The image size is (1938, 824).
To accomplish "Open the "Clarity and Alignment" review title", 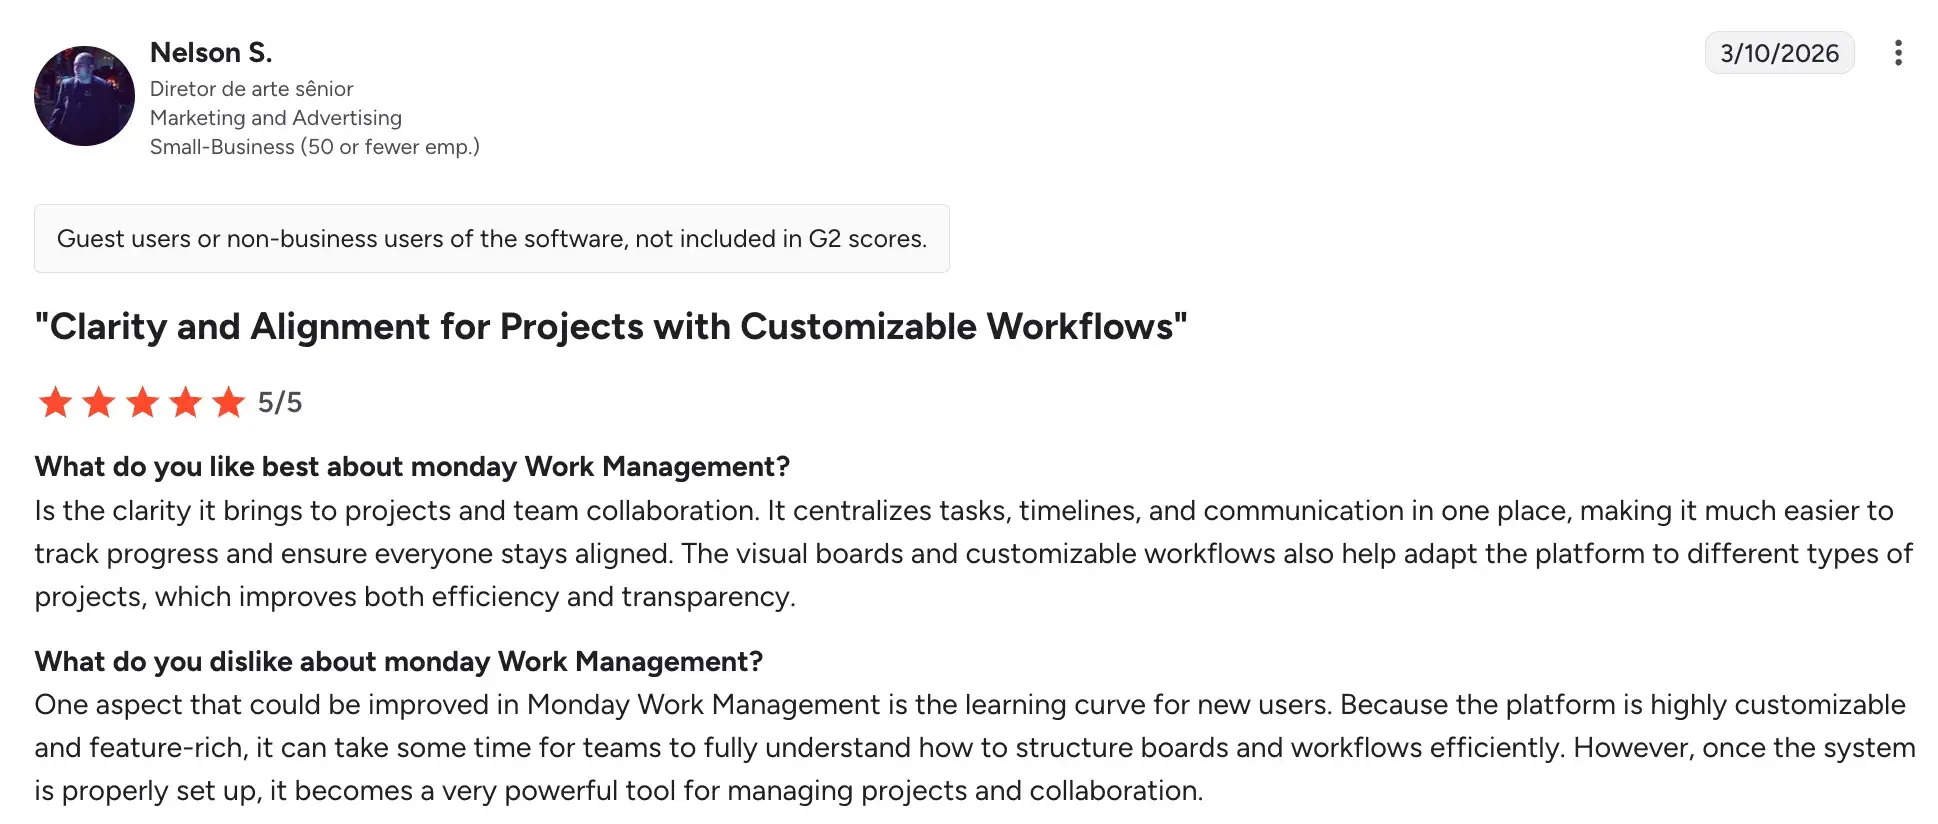I will (610, 327).
